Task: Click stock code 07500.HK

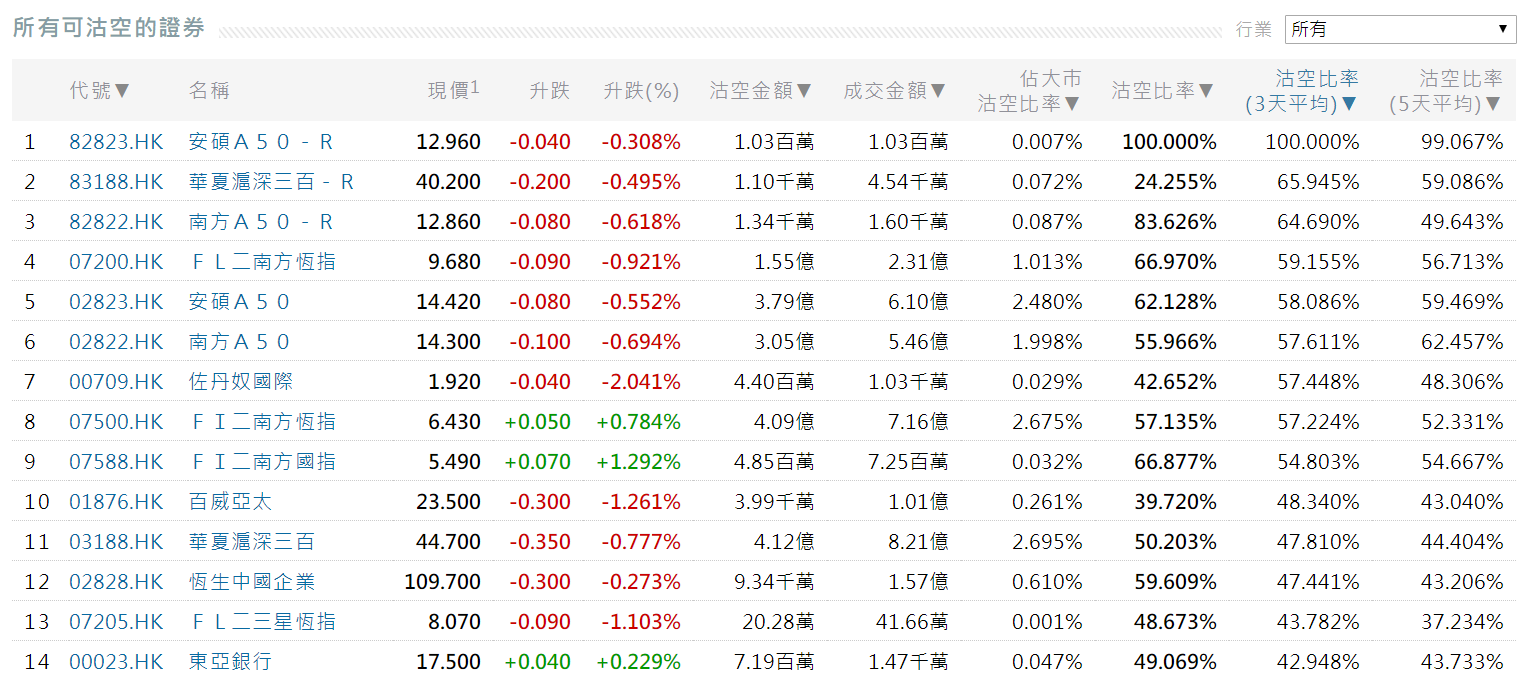Action: 116,422
